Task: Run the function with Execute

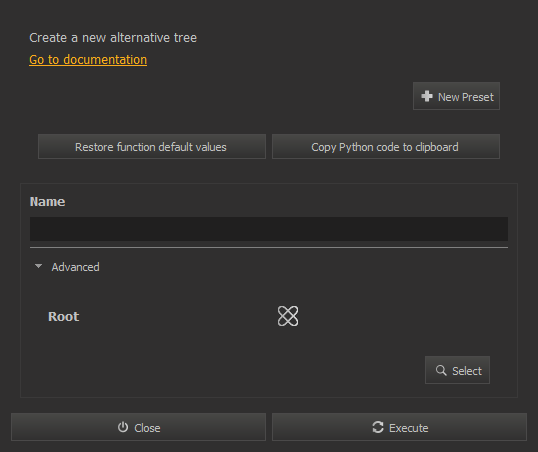Action: [x=399, y=427]
